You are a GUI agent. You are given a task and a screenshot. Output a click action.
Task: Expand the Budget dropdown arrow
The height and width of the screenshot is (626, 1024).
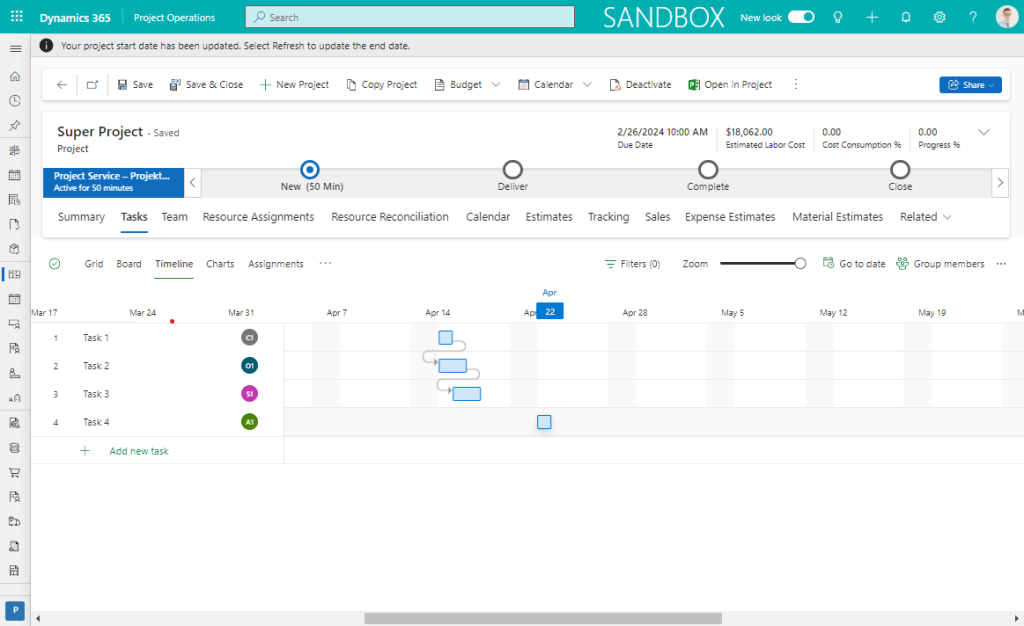pos(496,85)
